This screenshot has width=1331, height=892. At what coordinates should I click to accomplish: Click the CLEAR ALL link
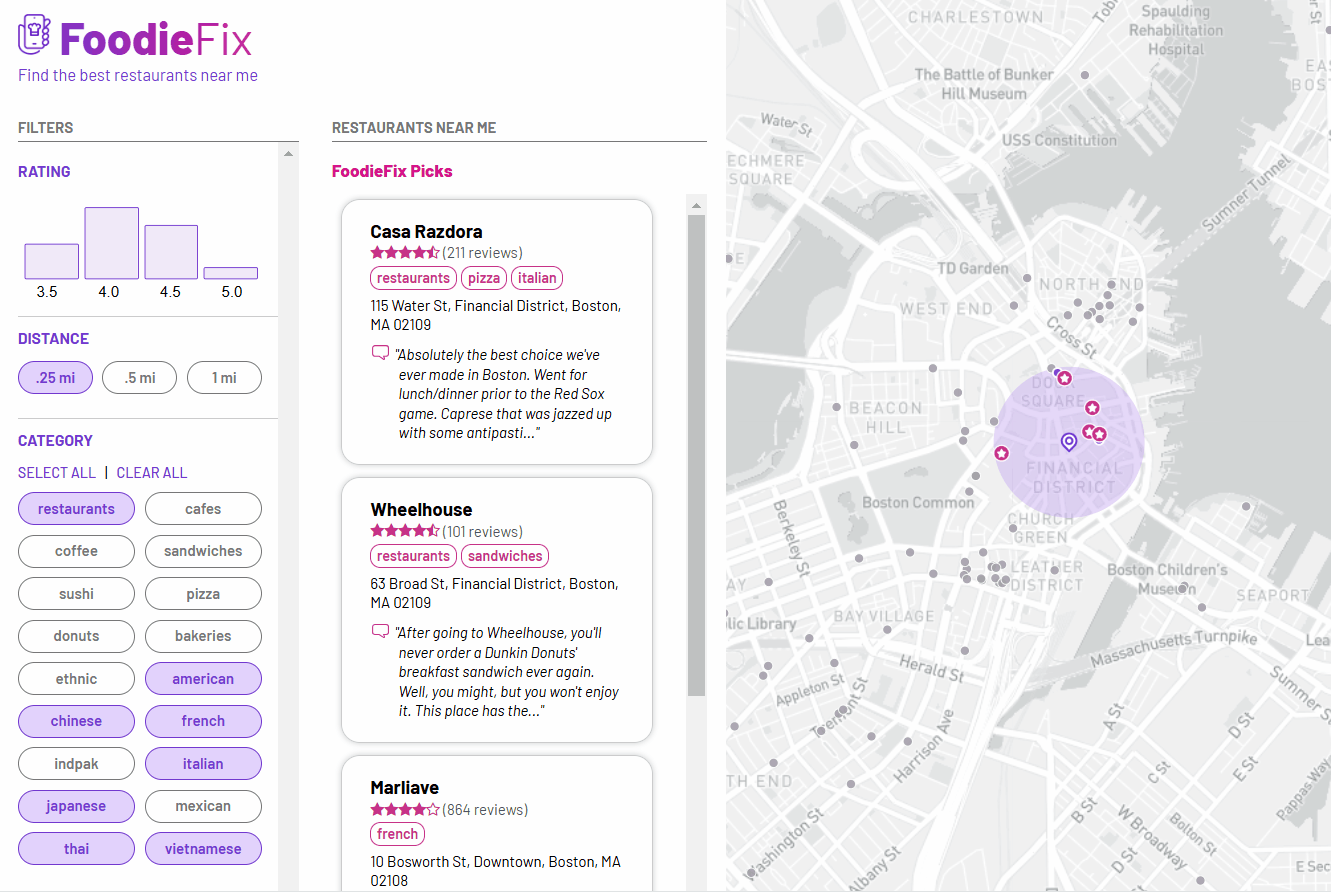[x=152, y=472]
